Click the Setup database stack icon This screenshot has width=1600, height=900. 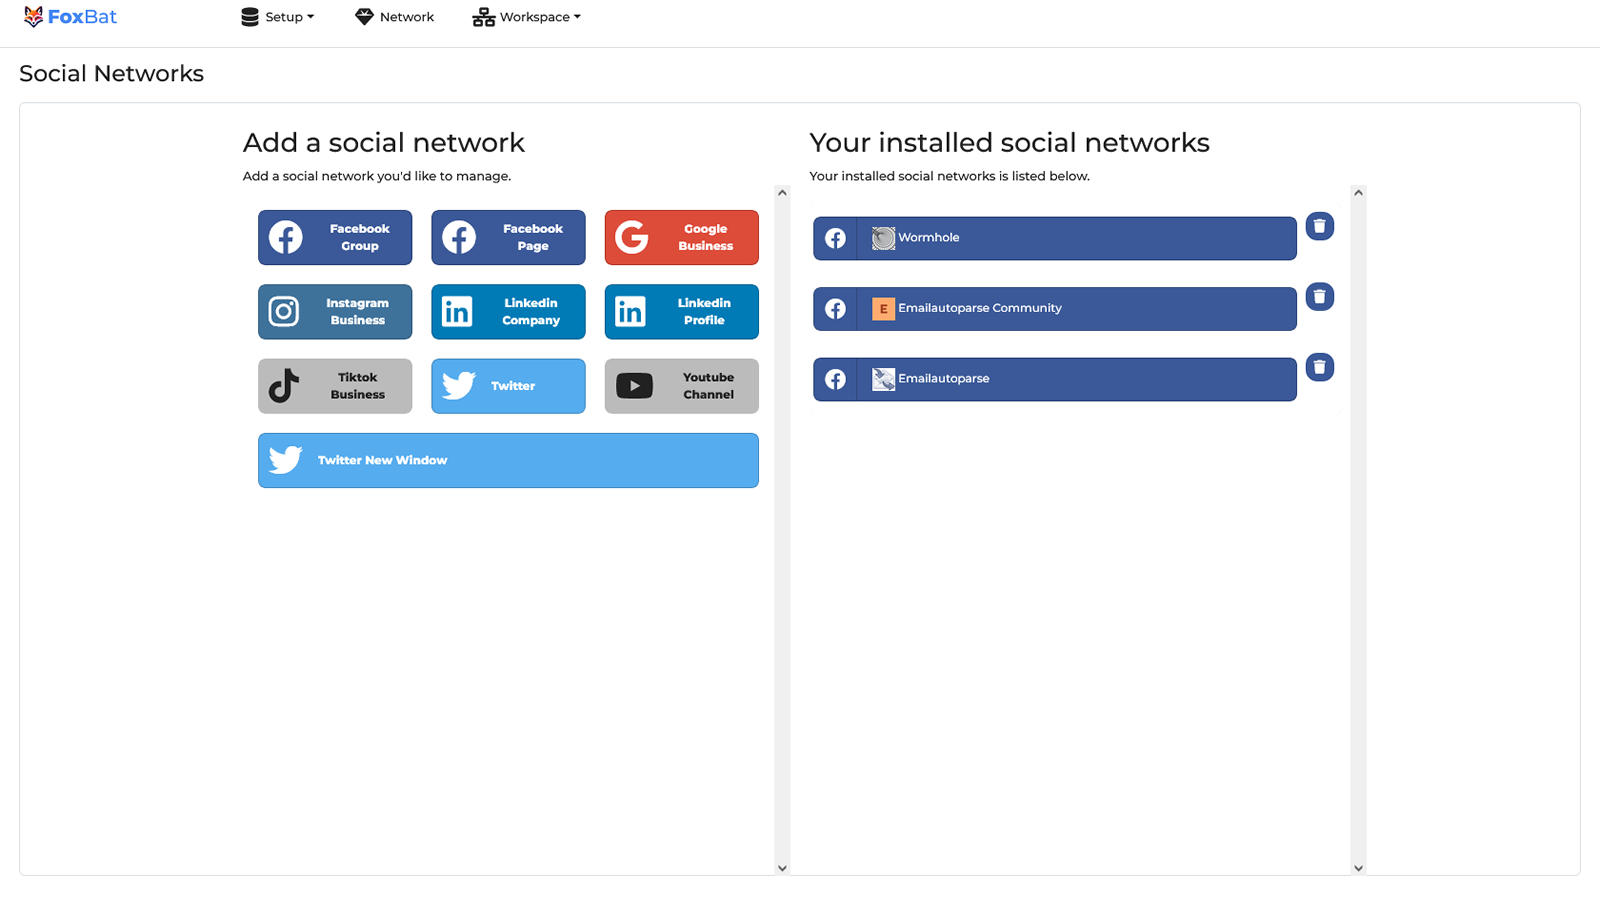250,17
